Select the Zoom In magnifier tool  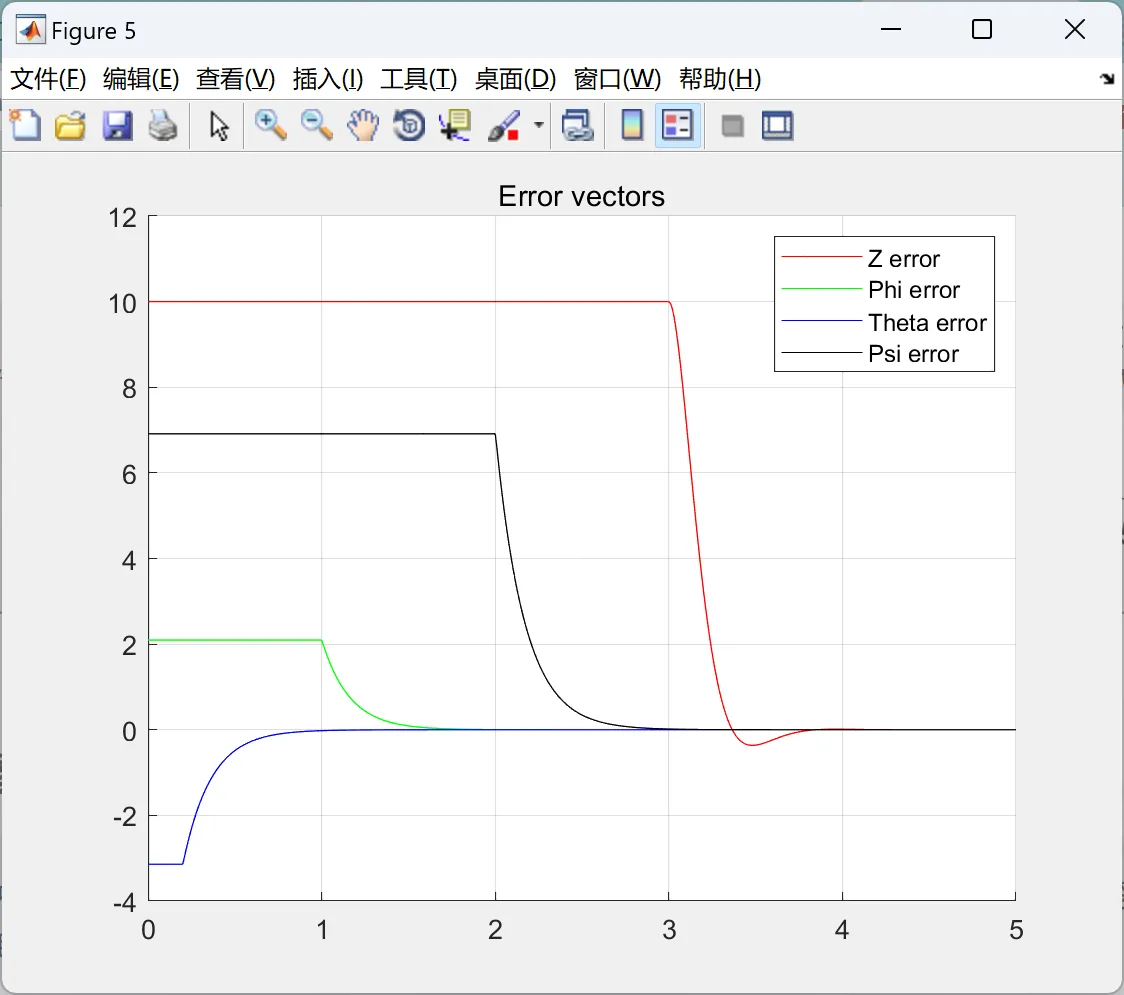(270, 125)
